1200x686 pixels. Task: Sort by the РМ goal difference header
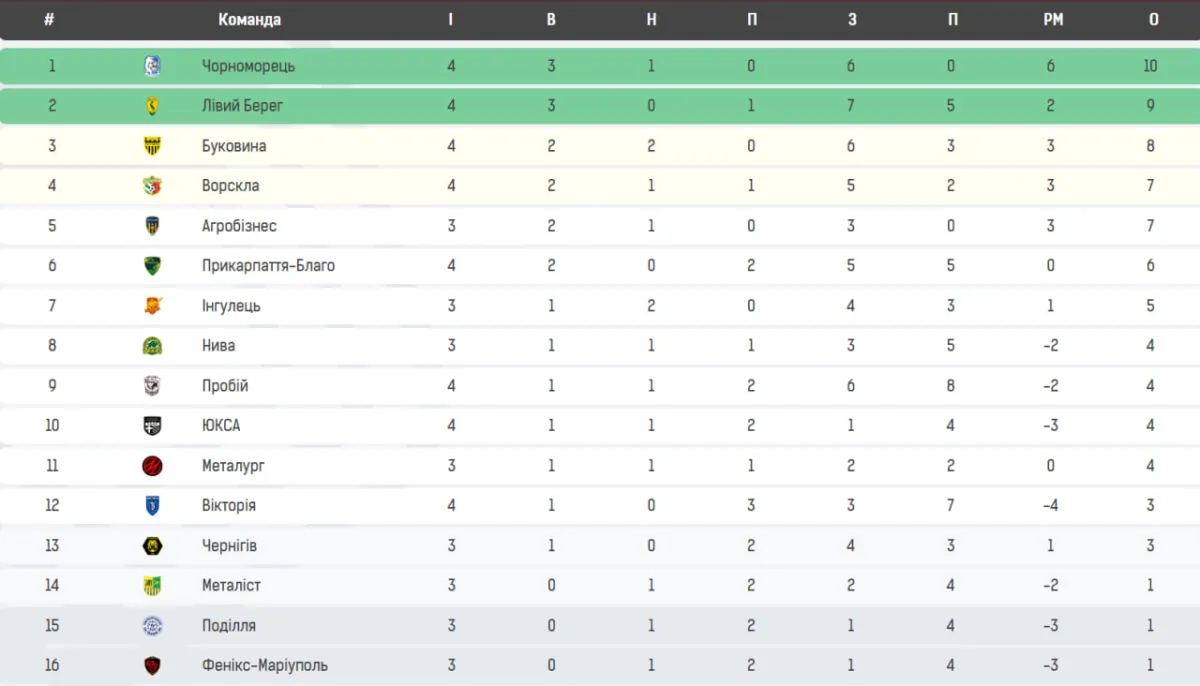tap(1053, 20)
